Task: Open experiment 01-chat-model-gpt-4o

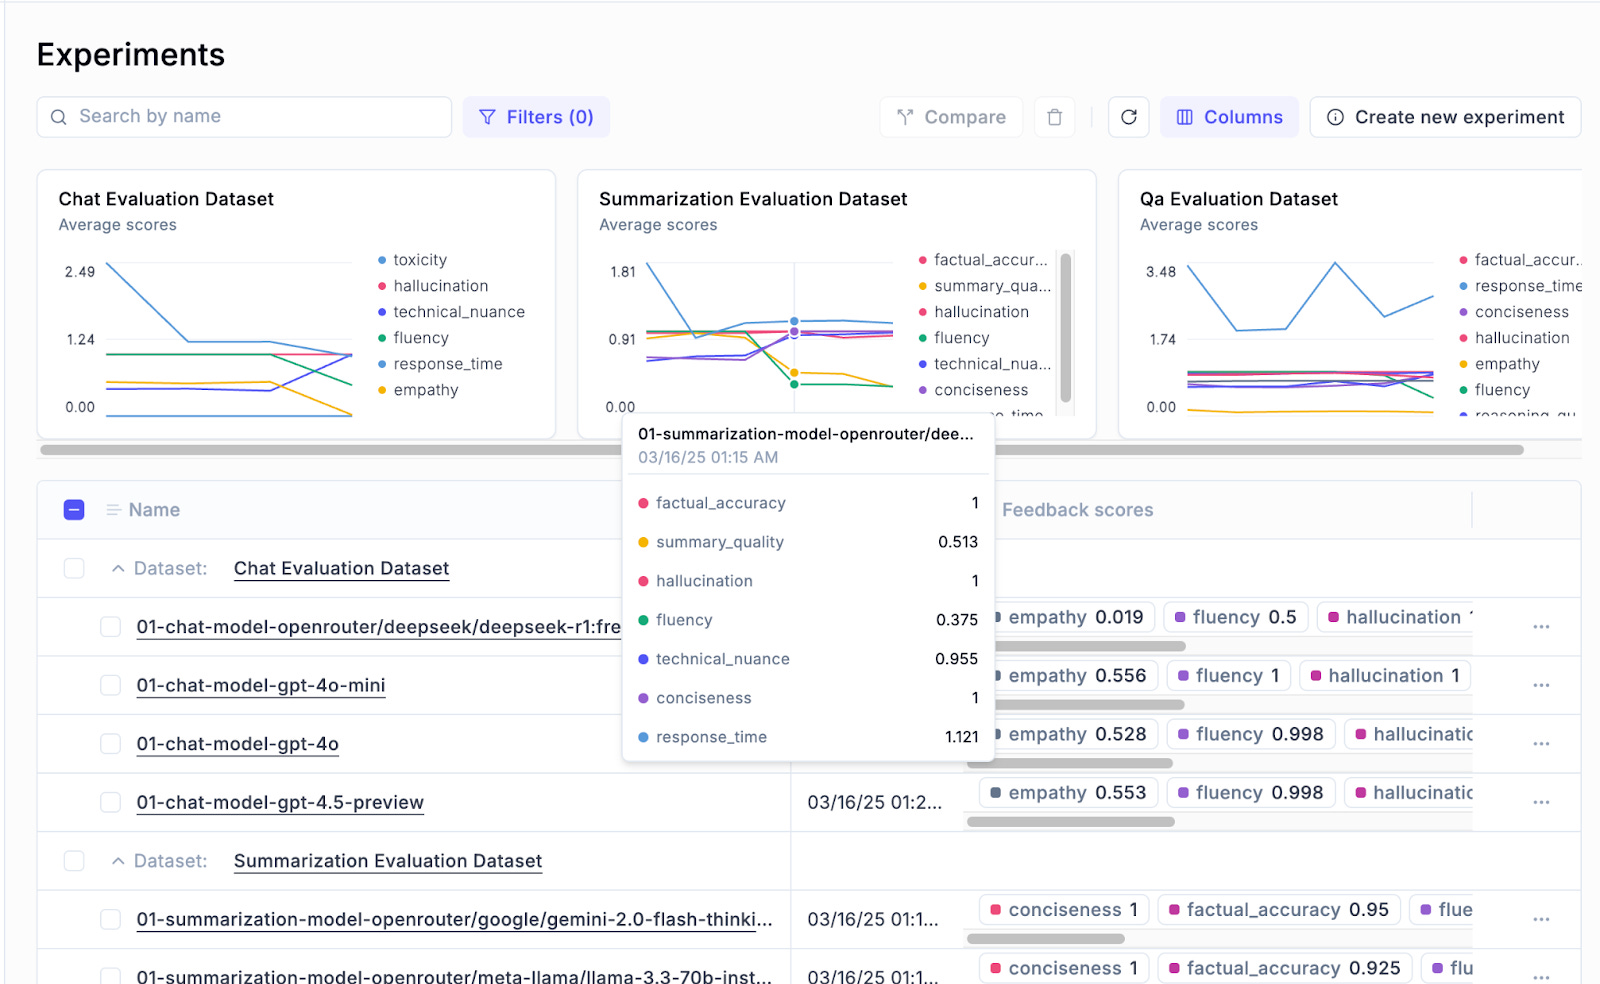Action: (238, 744)
